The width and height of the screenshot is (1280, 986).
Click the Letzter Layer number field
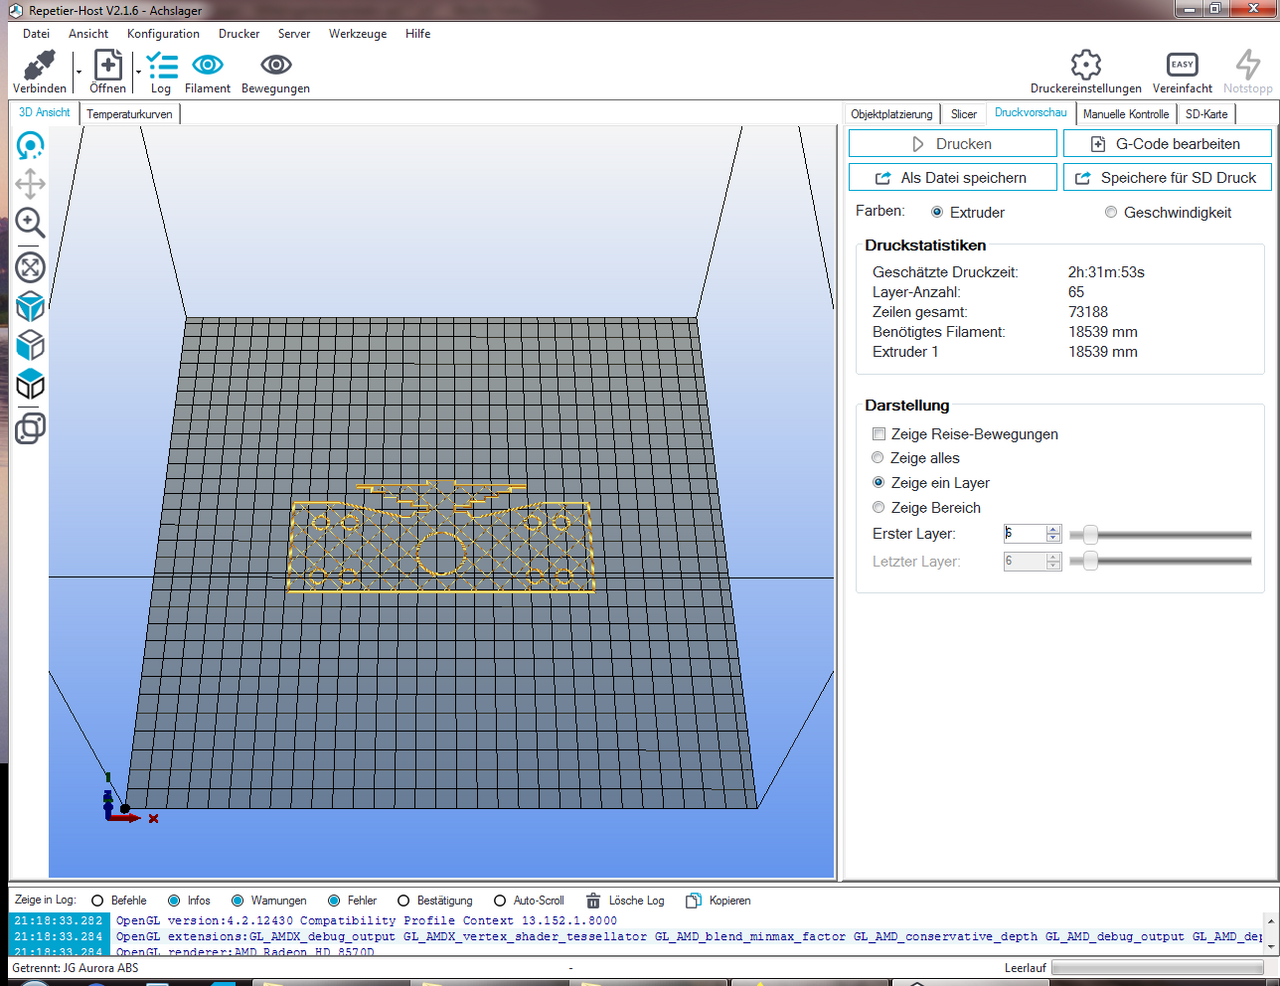coord(1025,561)
